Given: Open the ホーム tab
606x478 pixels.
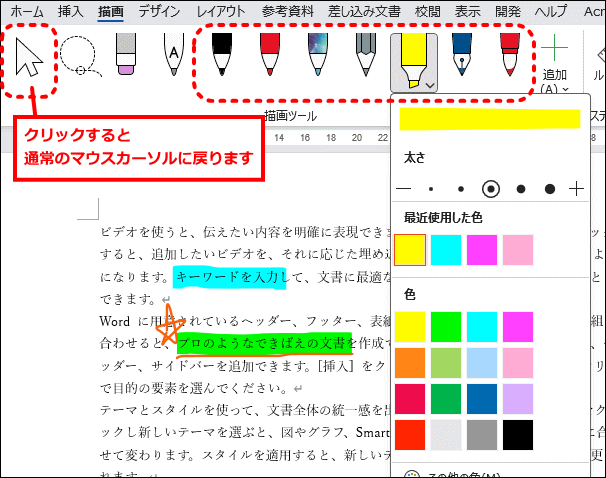Looking at the screenshot, I should (27, 12).
